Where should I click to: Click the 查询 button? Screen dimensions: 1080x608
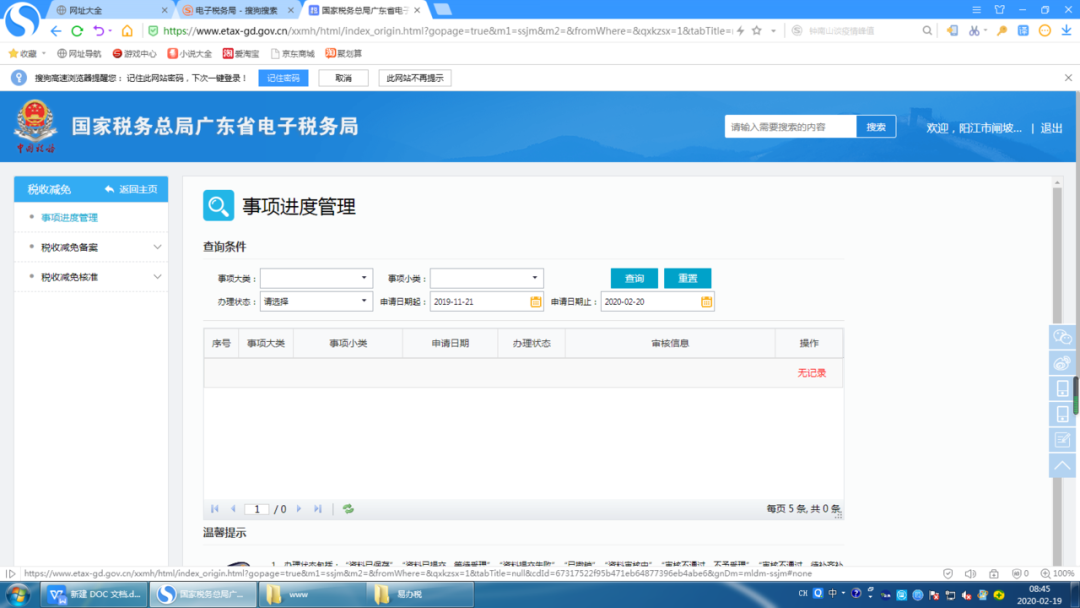click(634, 278)
